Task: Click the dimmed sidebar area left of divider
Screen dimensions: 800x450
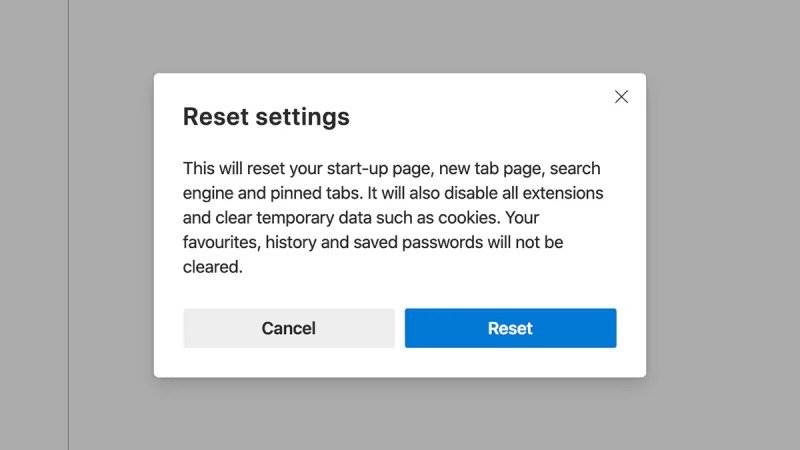Action: [34, 225]
